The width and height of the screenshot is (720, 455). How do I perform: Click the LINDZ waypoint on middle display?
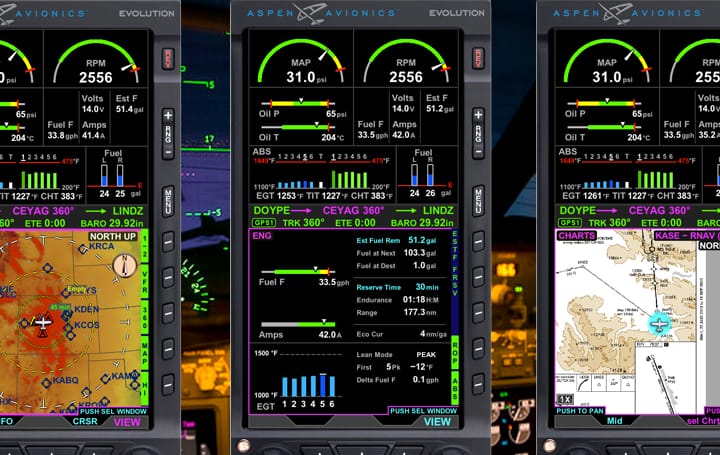[438, 210]
